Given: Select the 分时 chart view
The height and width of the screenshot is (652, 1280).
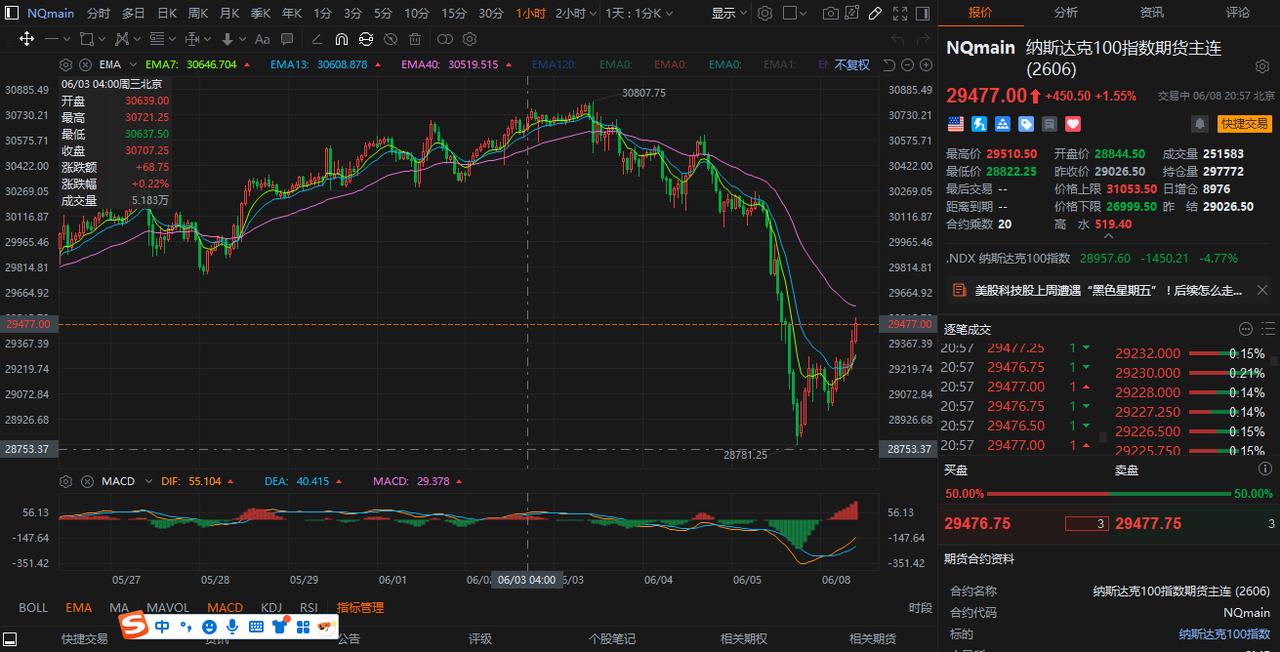Looking at the screenshot, I should click(x=98, y=13).
